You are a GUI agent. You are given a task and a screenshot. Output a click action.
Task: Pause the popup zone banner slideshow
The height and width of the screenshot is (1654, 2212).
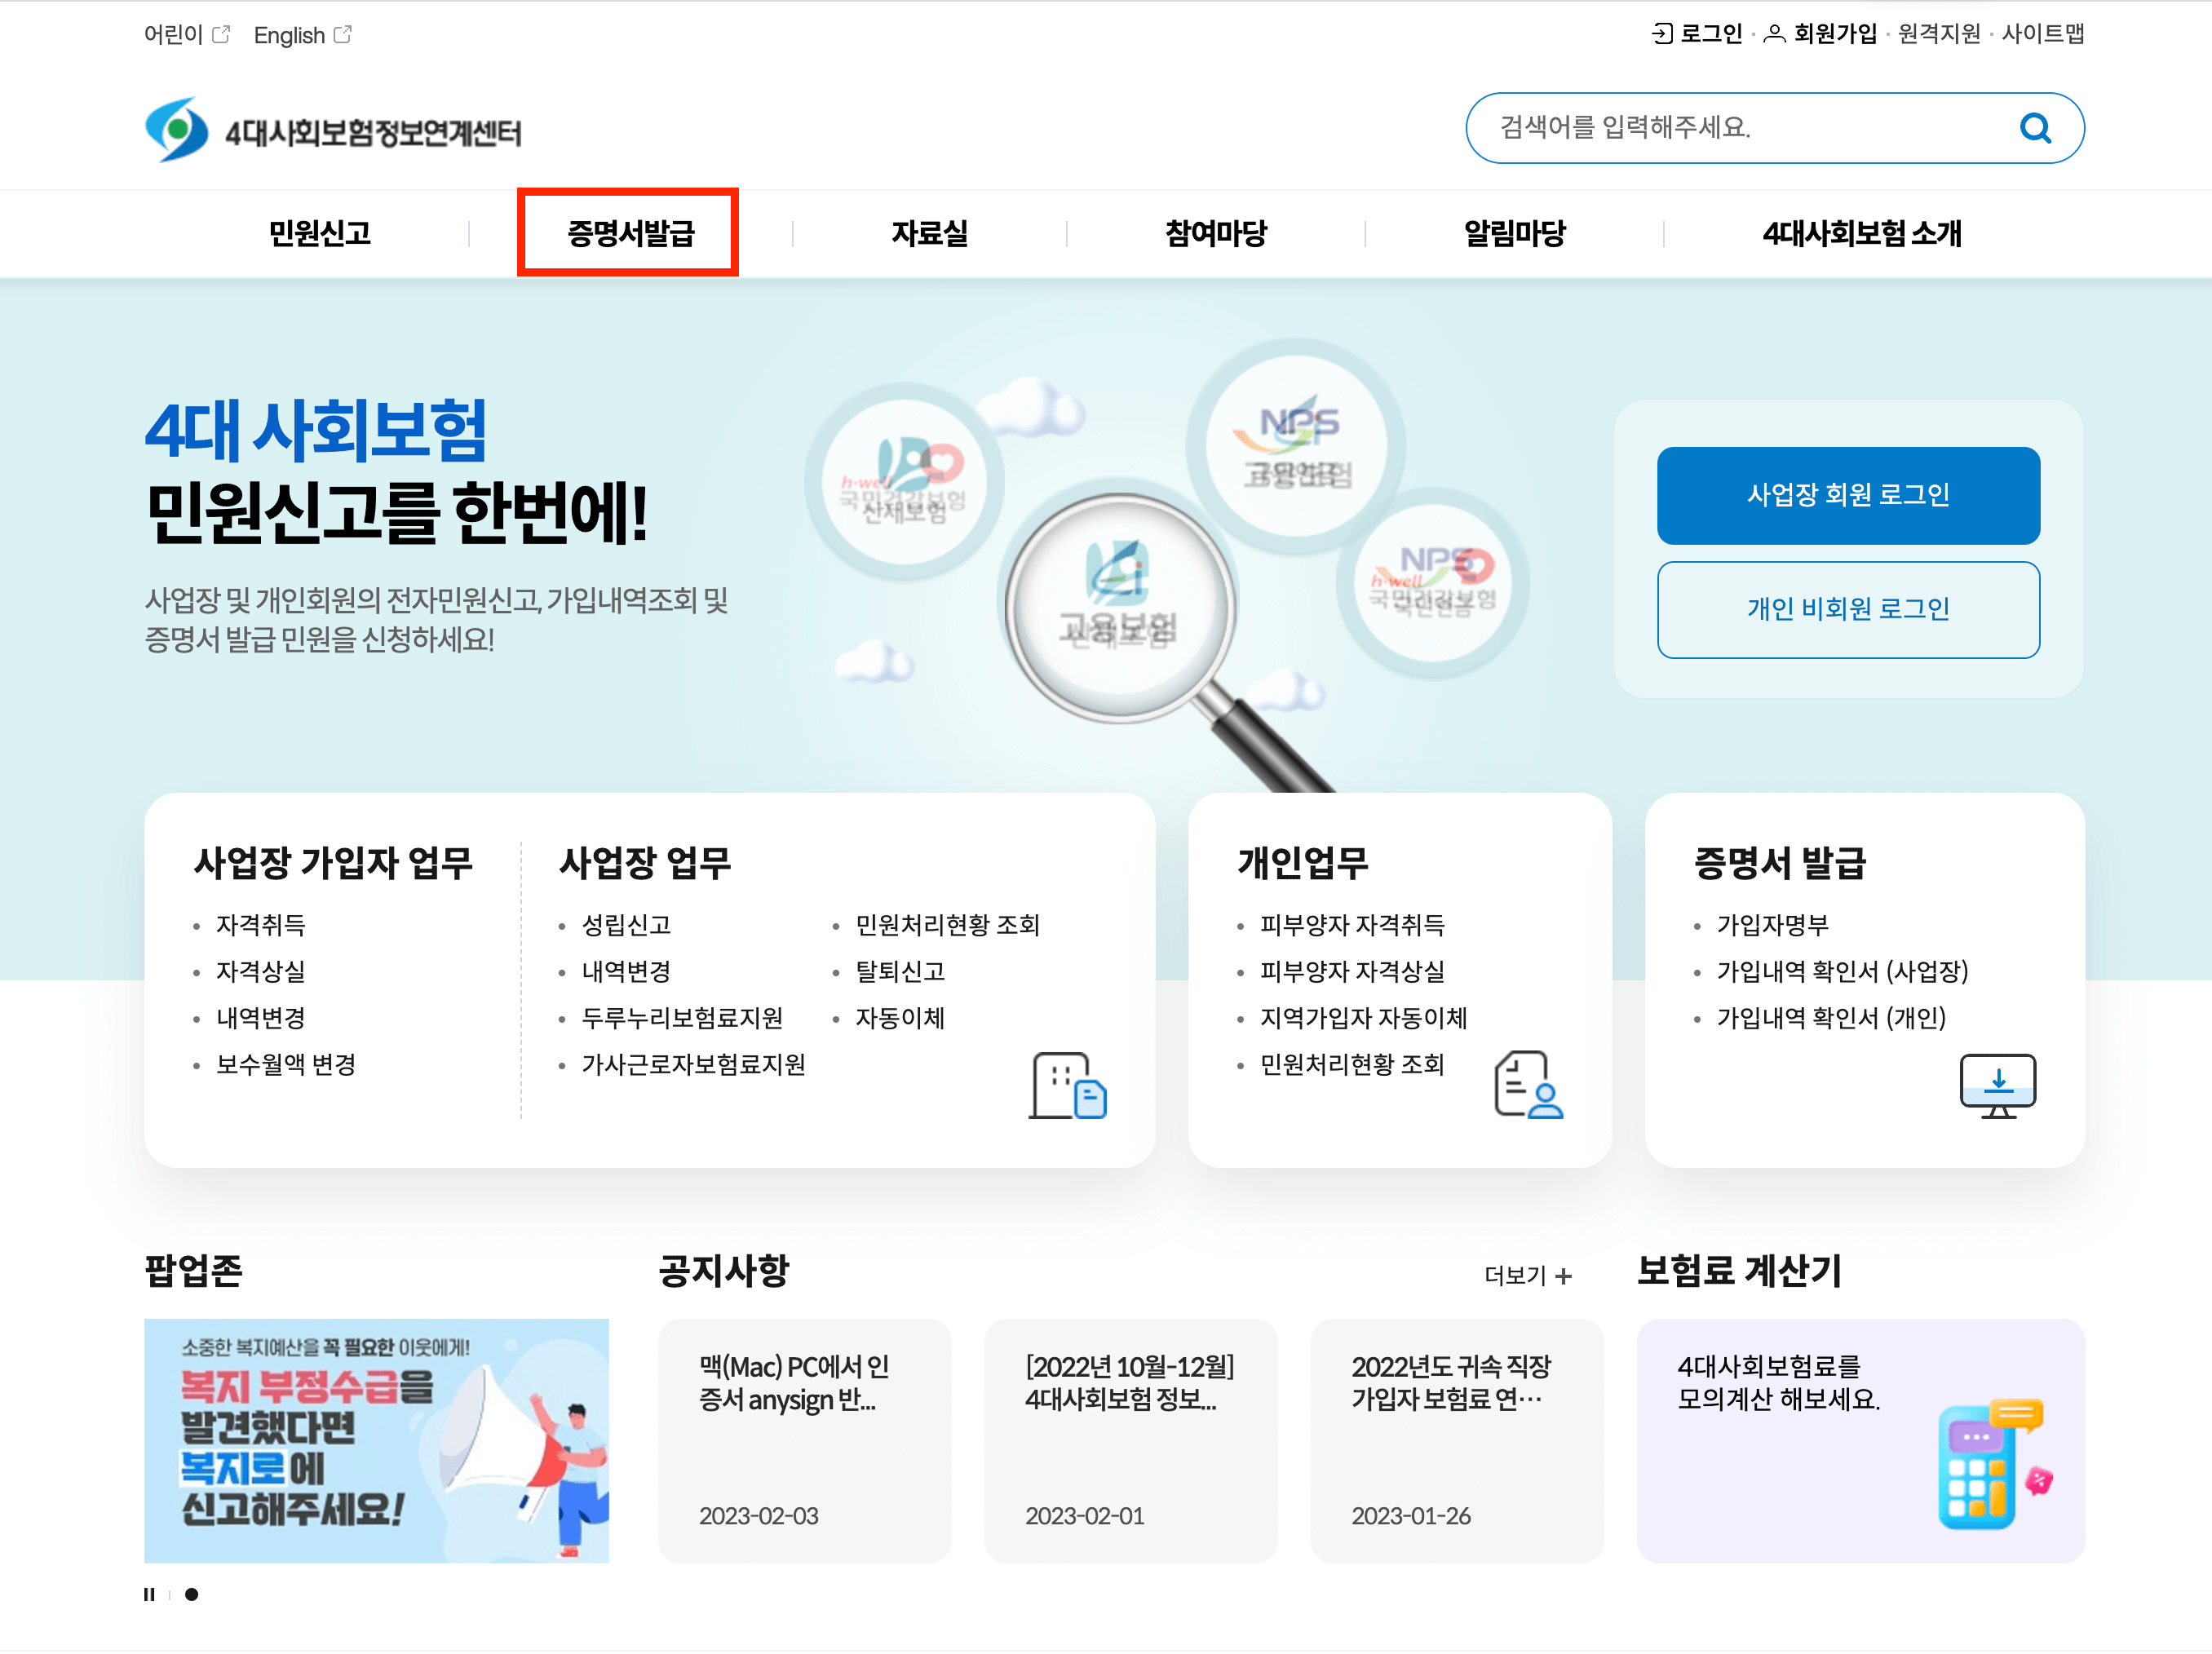tap(149, 1594)
